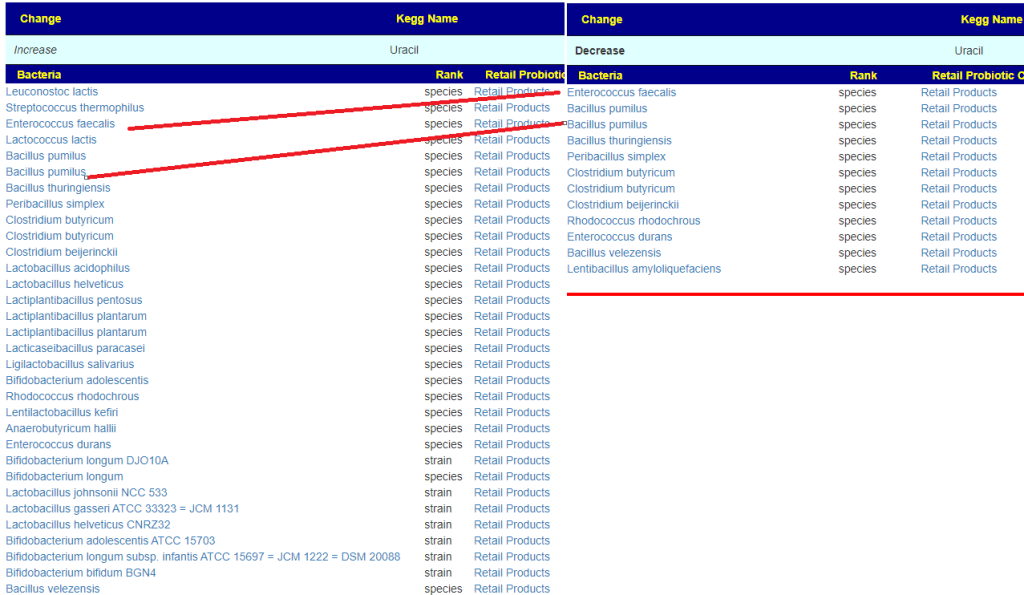The width and height of the screenshot is (1024, 595).
Task: Click the Bacteria column header in Decrease table
Action: 600,75
